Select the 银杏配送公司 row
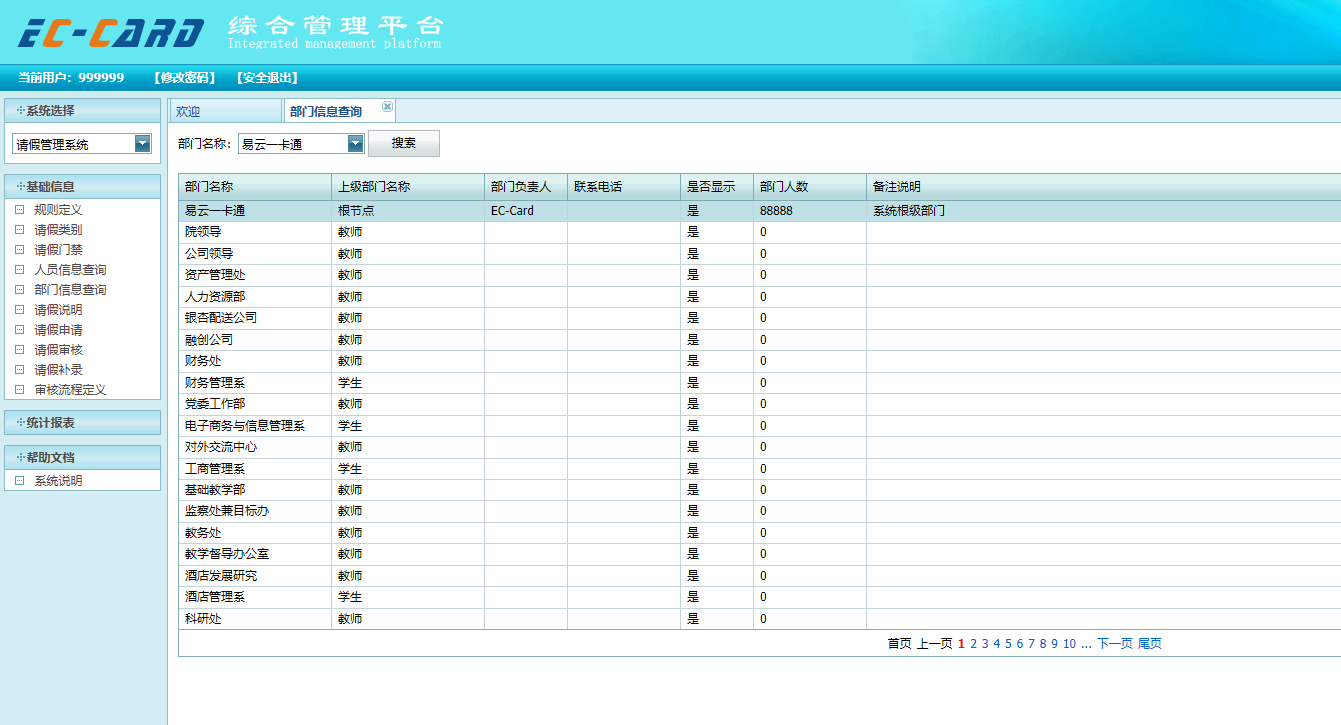 pyautogui.click(x=760, y=318)
